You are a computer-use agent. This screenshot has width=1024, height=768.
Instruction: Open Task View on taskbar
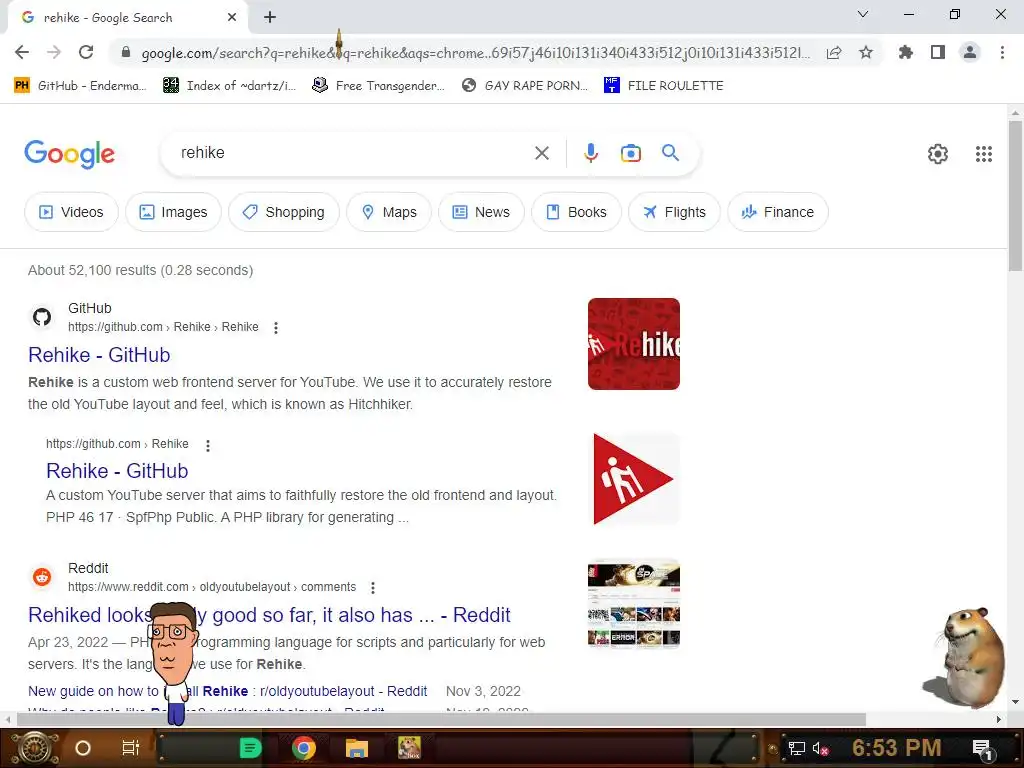pyautogui.click(x=131, y=748)
